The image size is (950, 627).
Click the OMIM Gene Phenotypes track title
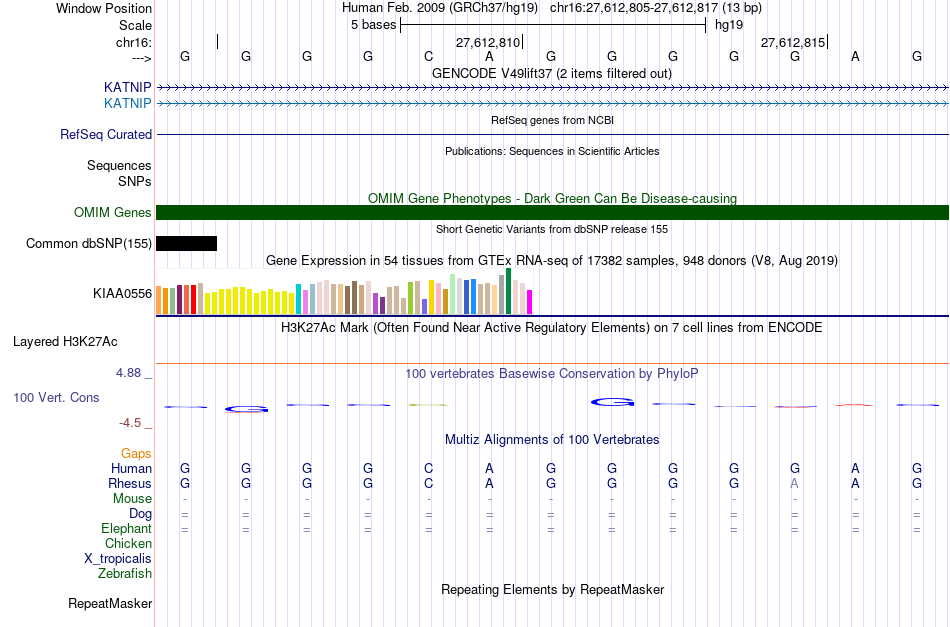[x=552, y=198]
